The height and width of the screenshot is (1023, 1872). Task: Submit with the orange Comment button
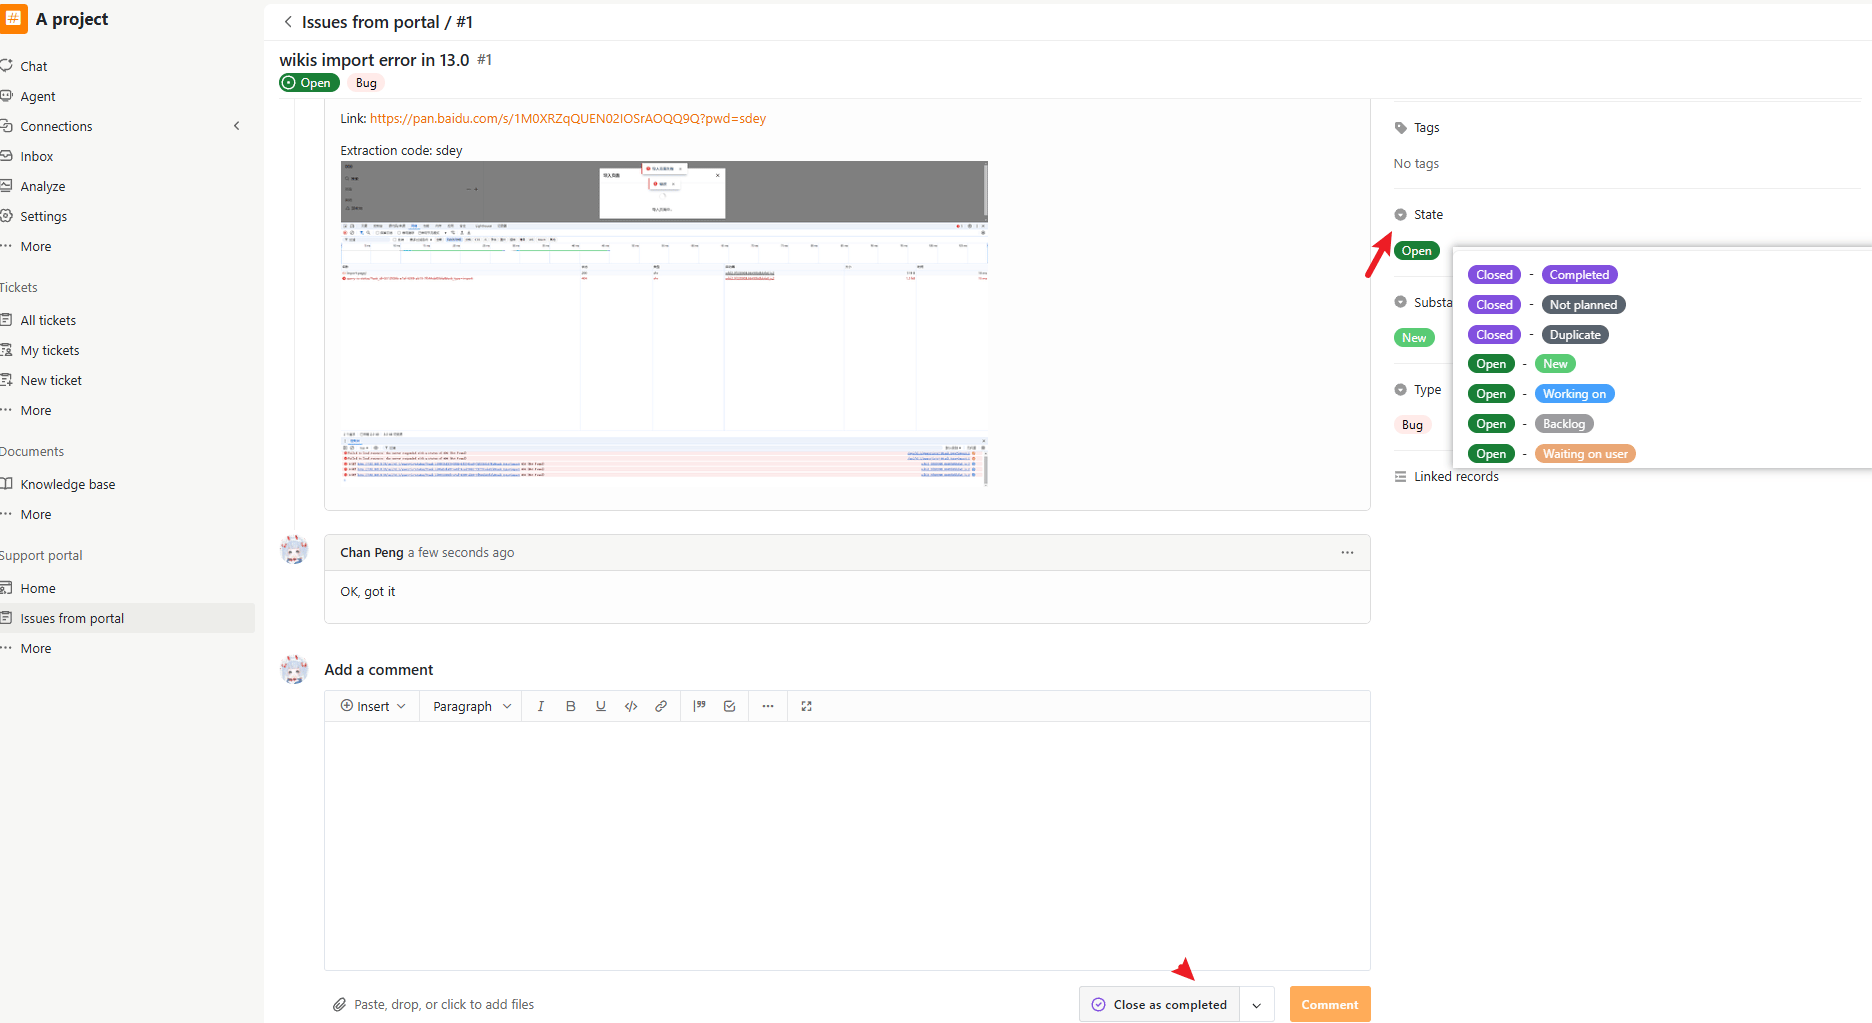click(x=1330, y=1004)
